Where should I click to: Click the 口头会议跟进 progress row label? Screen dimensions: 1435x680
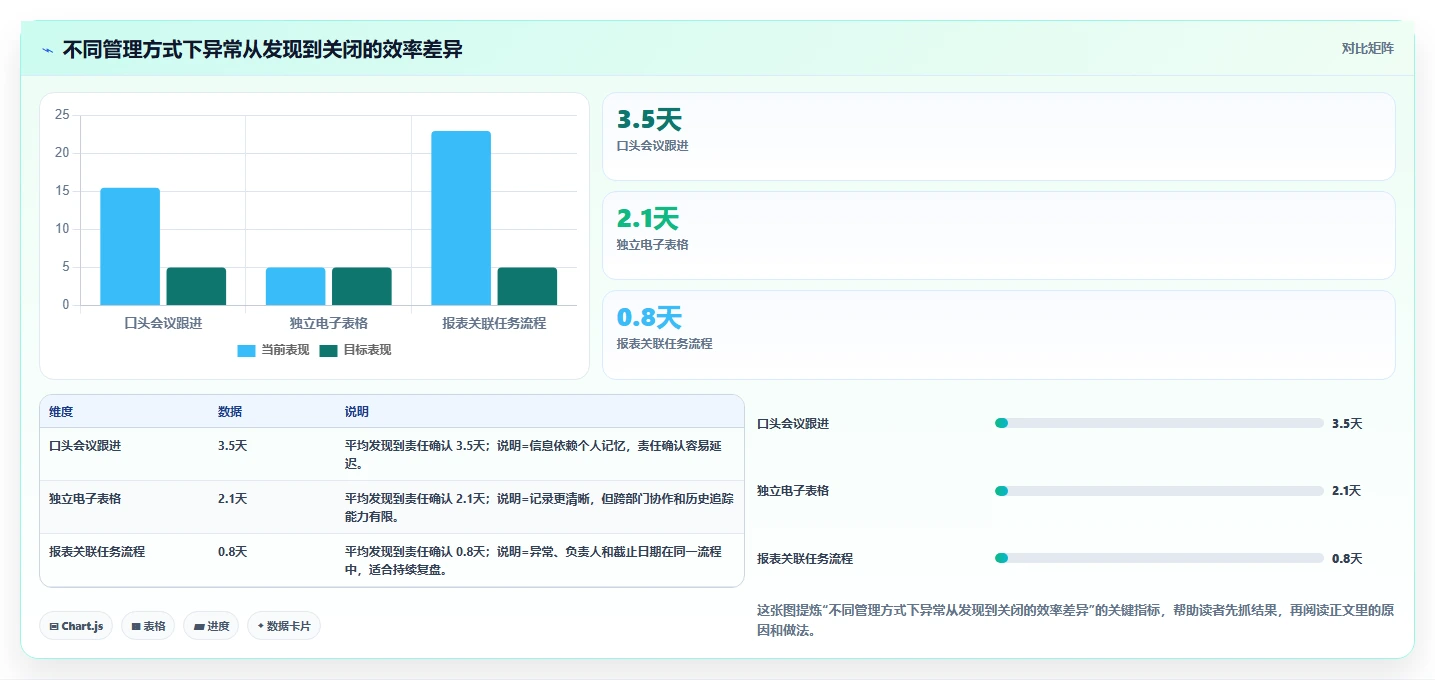click(793, 424)
